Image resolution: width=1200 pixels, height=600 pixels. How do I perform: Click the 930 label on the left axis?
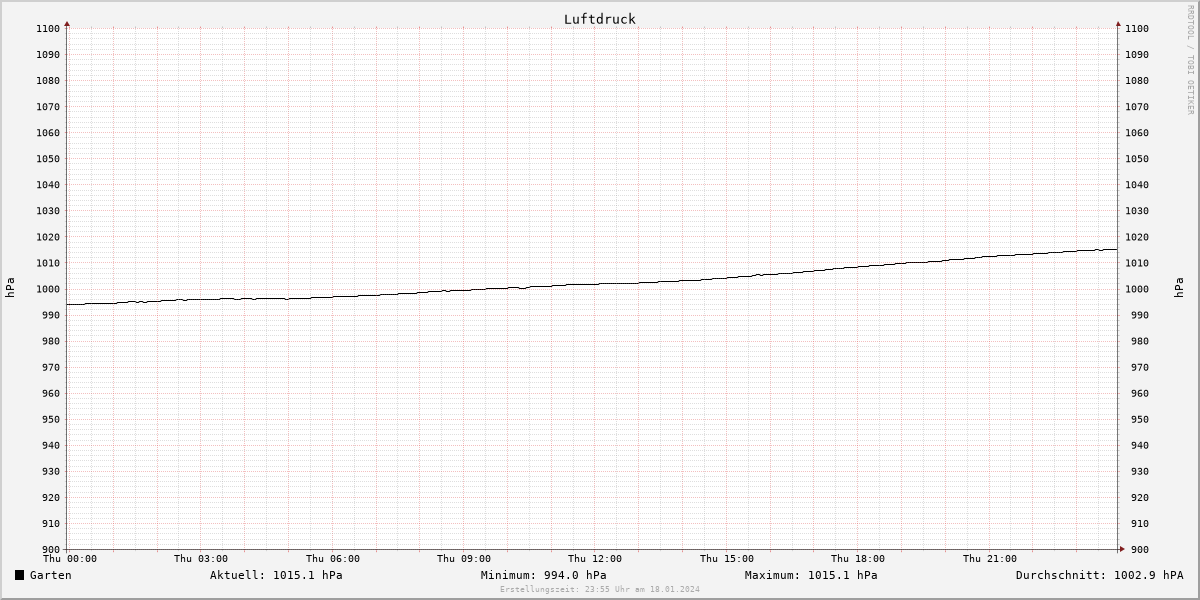tap(51, 471)
